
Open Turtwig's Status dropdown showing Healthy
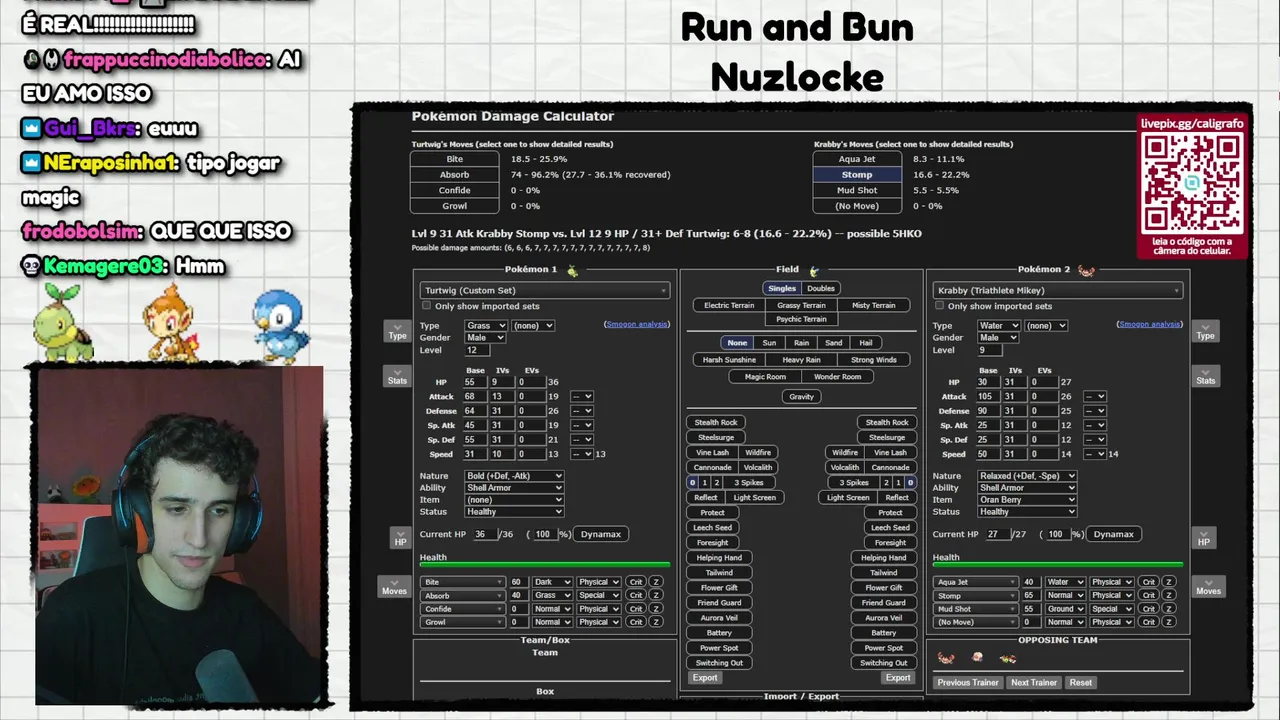click(x=514, y=512)
